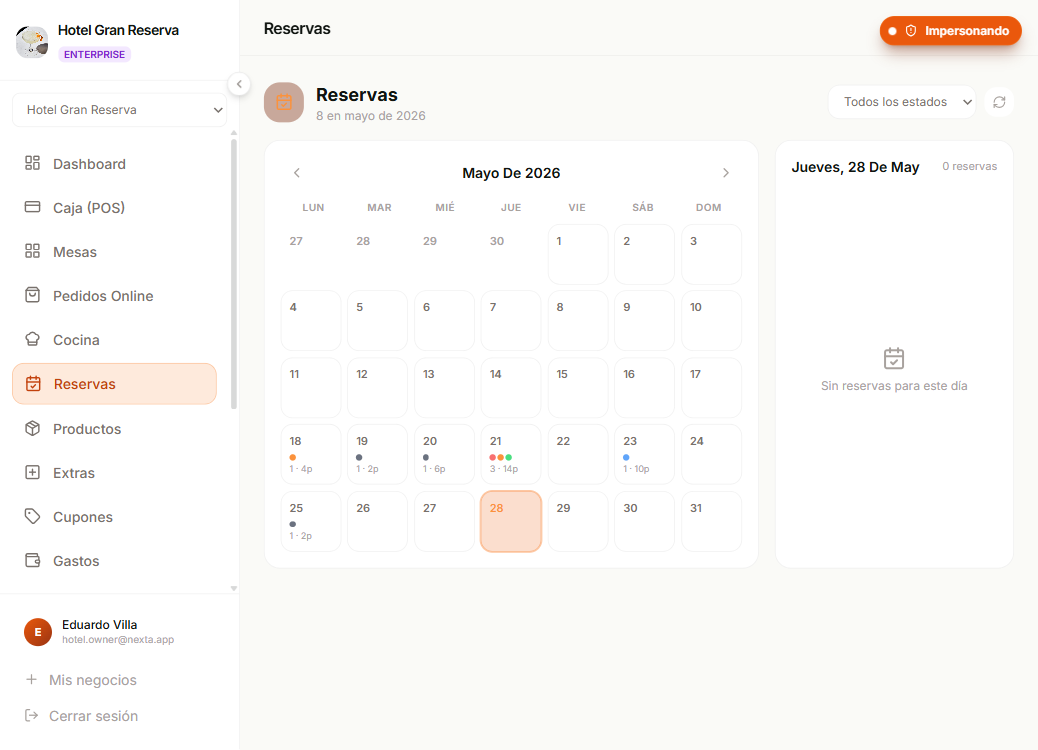Viewport: 1038px width, 750px height.
Task: Click the shield icon in Impersonando badge
Action: click(911, 31)
